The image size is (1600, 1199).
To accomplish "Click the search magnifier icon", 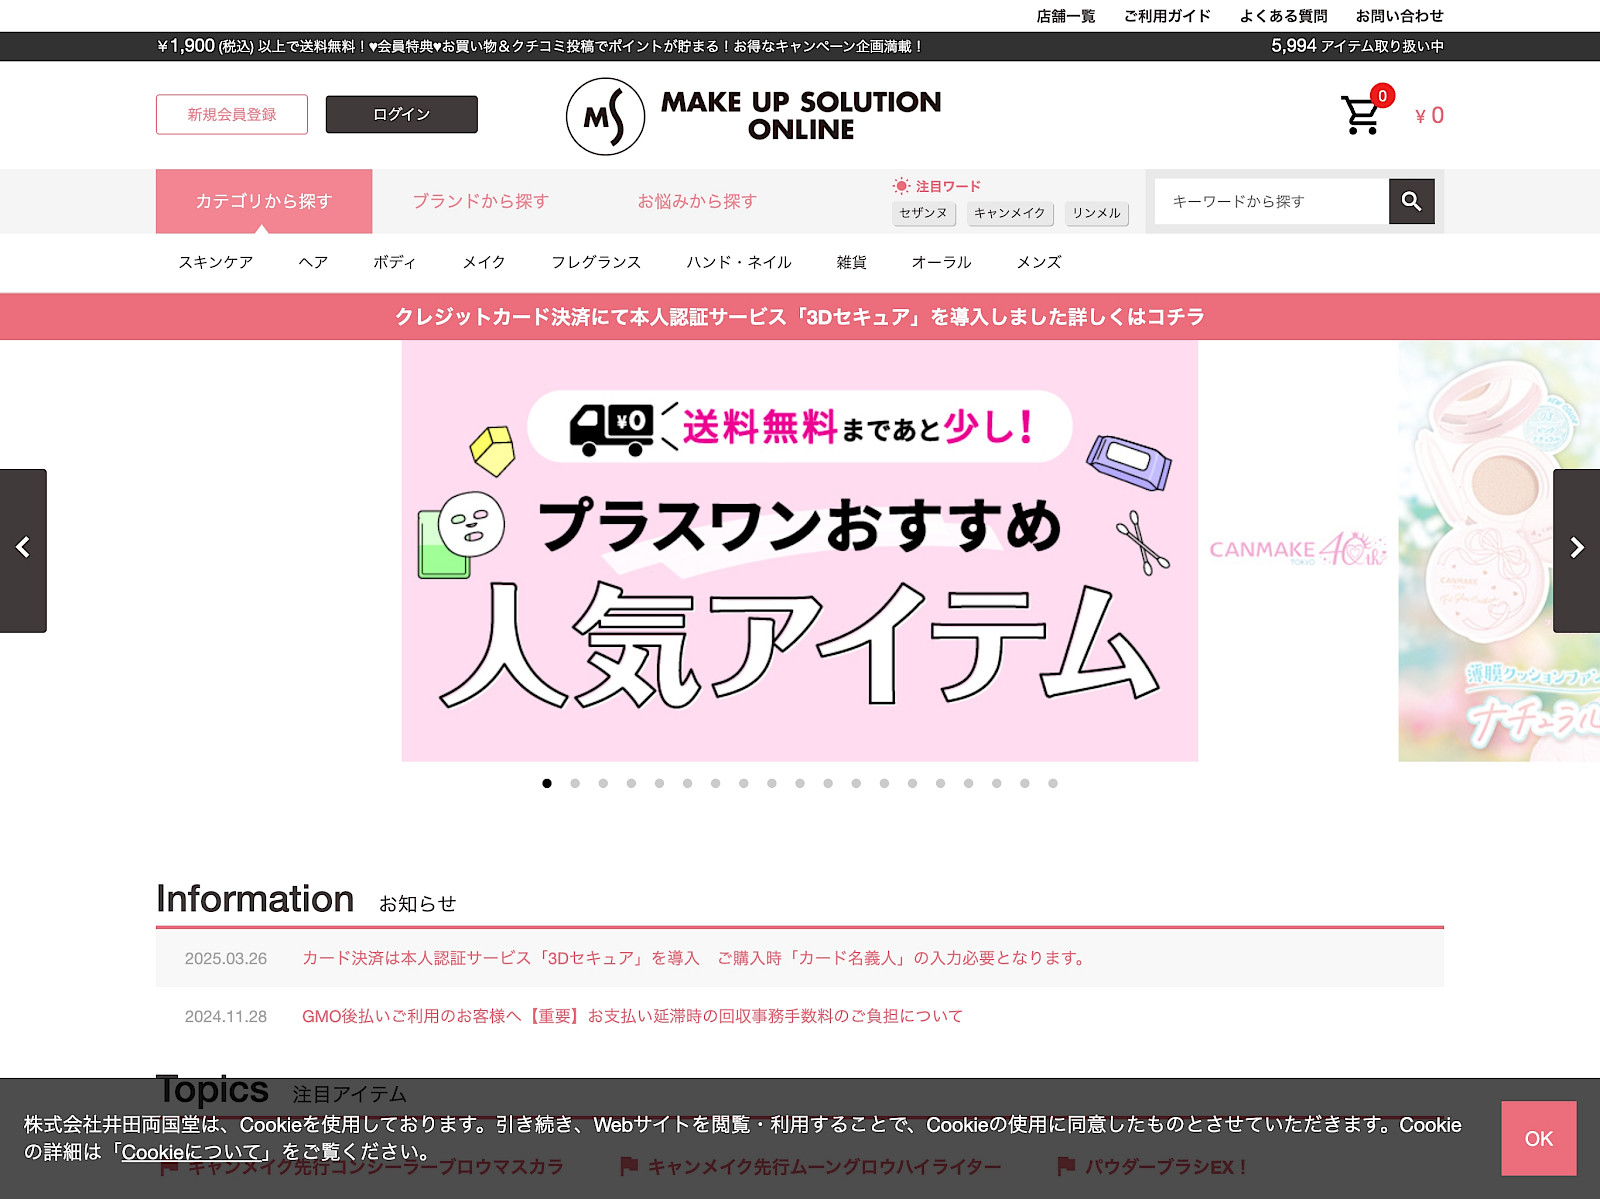I will pyautogui.click(x=1410, y=201).
